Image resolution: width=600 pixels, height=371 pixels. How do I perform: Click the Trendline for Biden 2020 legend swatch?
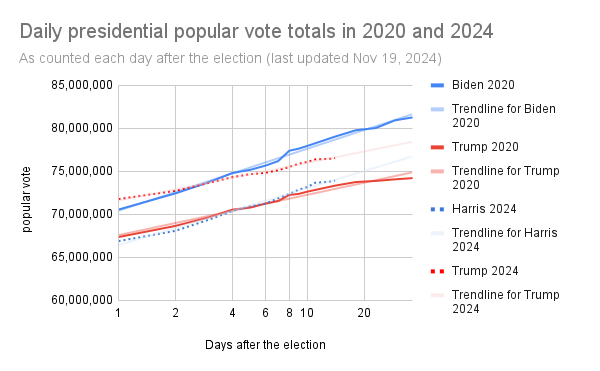pos(437,109)
